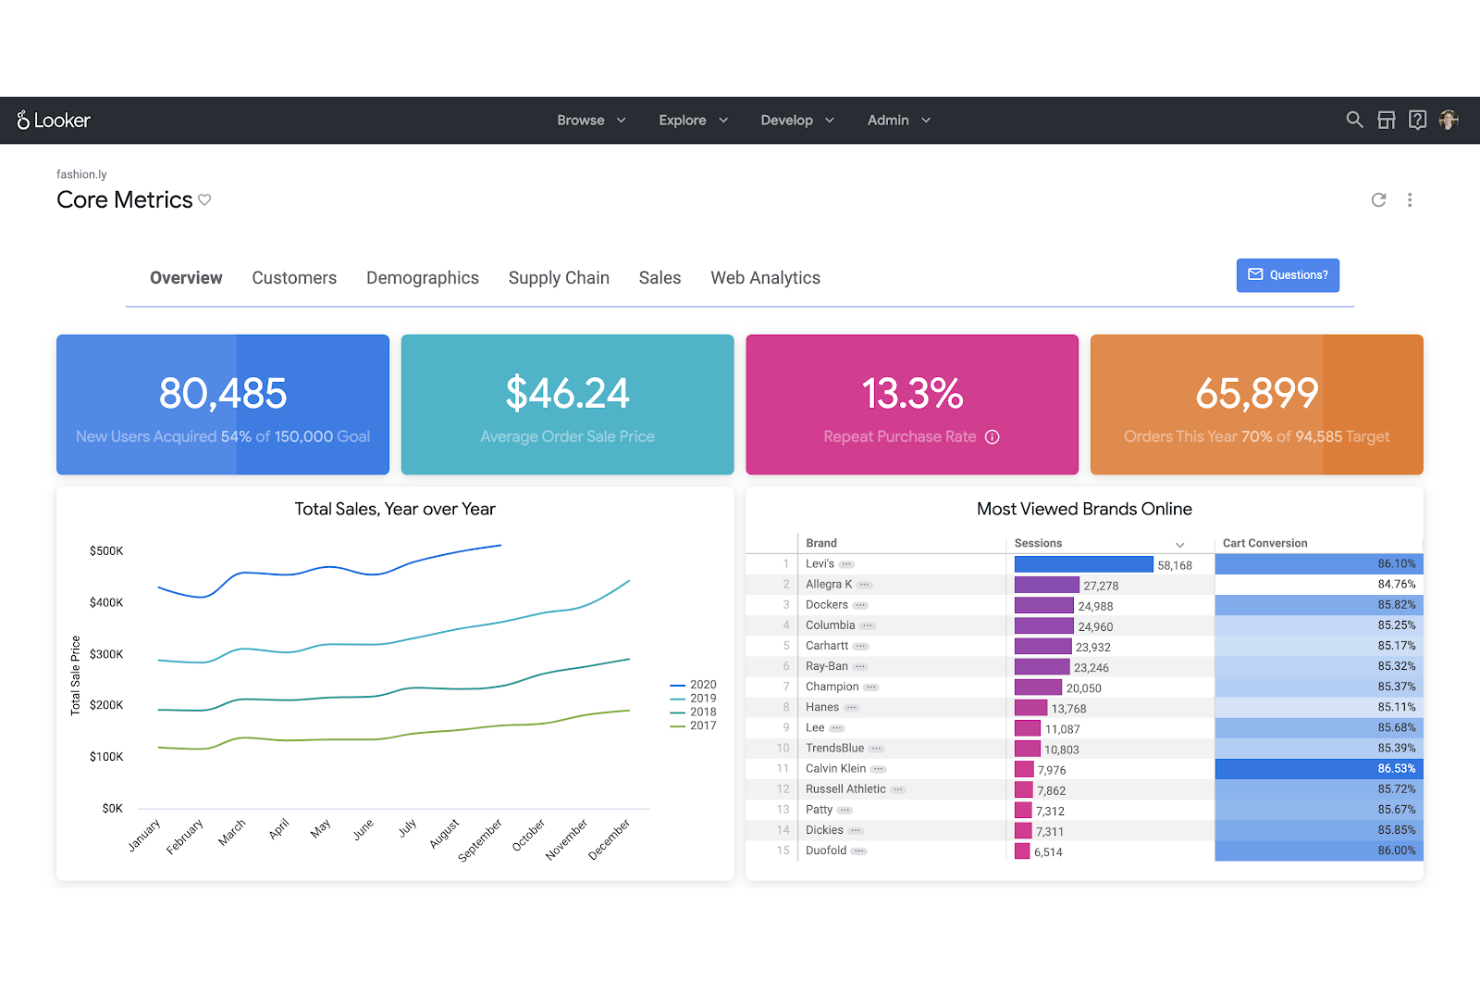Click the Looker logo

click(x=52, y=119)
